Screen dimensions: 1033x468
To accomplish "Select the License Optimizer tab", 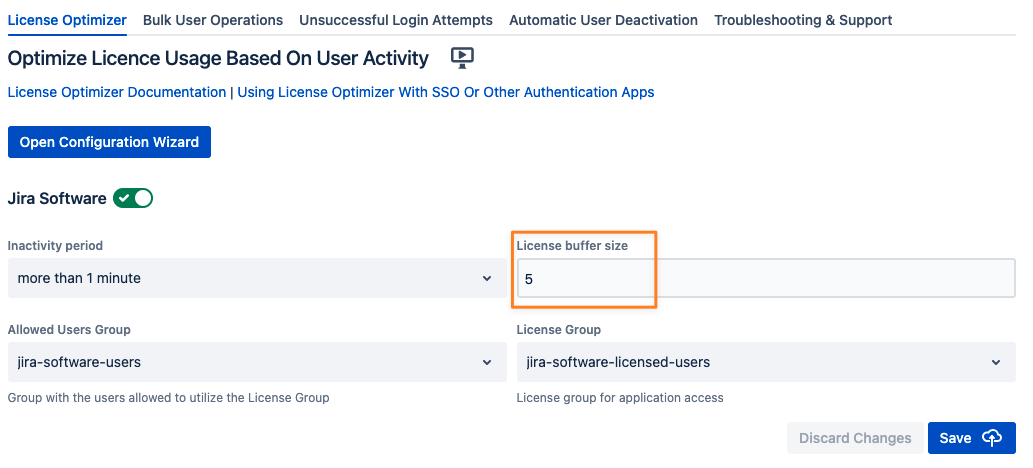I will pos(67,20).
